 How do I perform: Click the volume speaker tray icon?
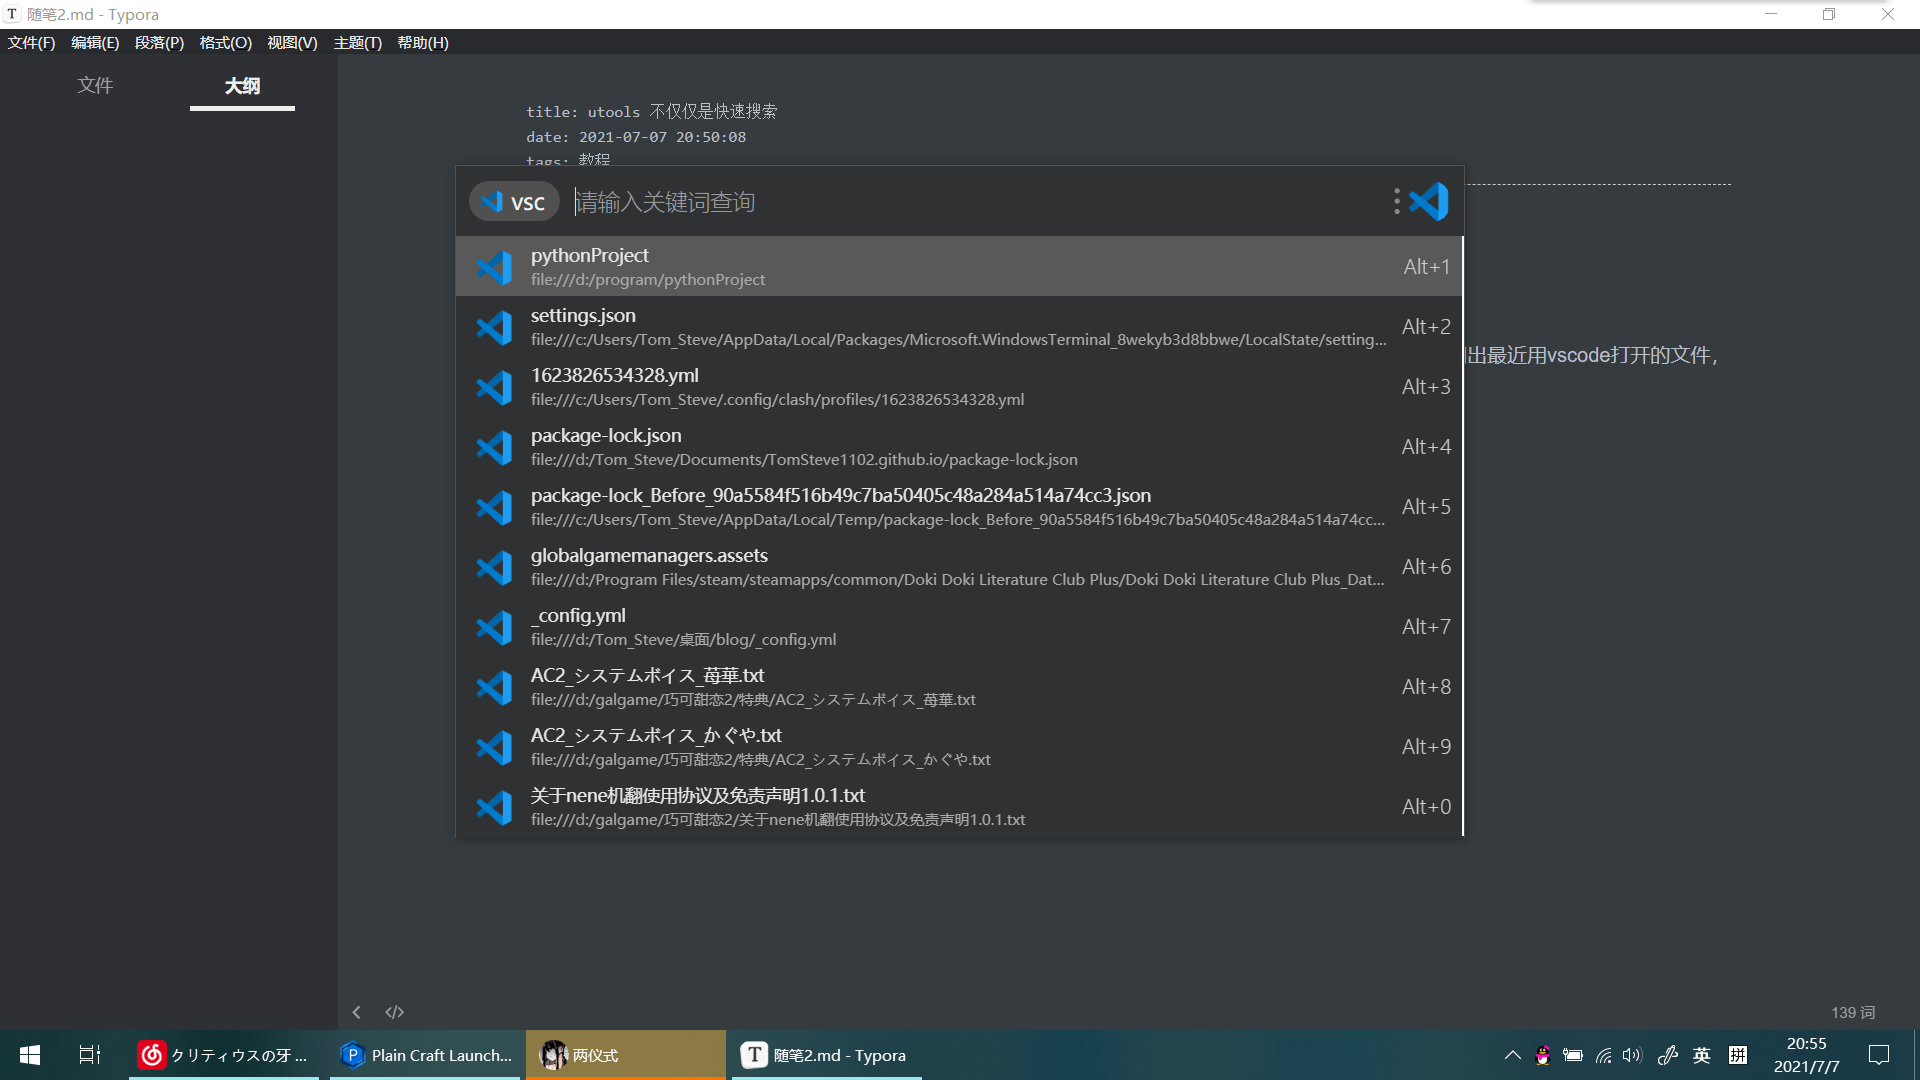[x=1632, y=1055]
